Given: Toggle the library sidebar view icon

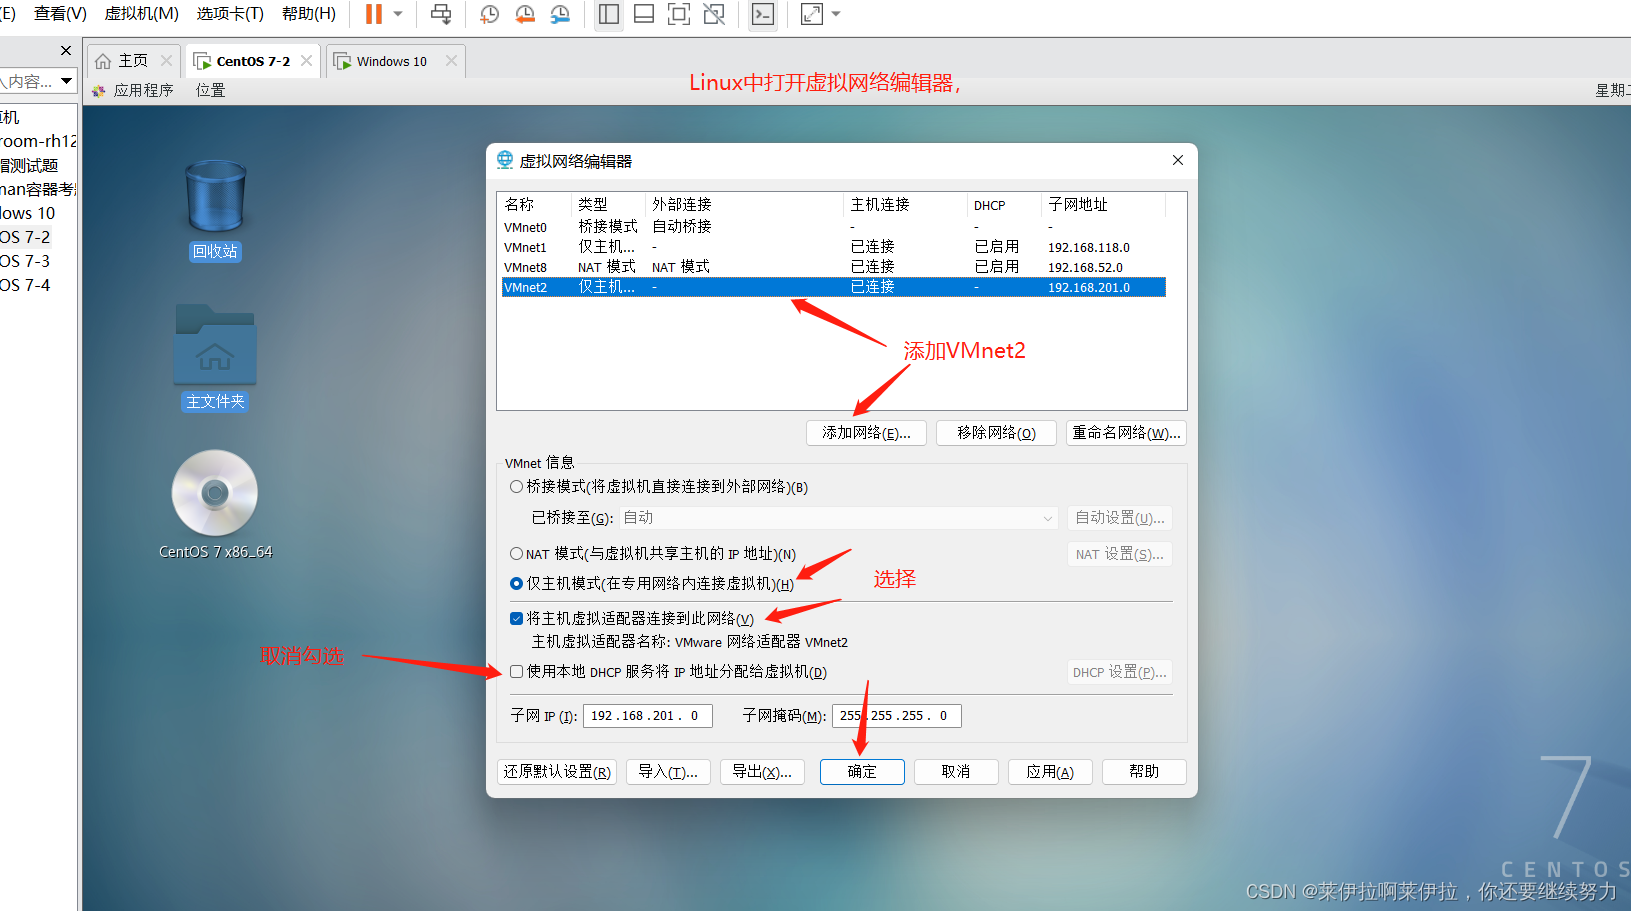Looking at the screenshot, I should (609, 14).
